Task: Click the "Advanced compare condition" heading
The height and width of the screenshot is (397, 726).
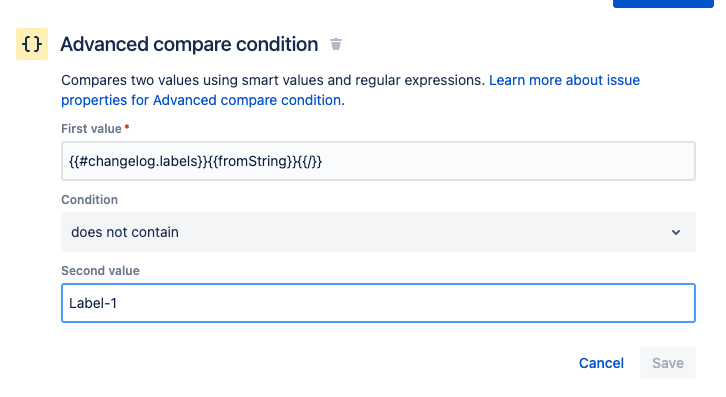Action: click(x=189, y=44)
